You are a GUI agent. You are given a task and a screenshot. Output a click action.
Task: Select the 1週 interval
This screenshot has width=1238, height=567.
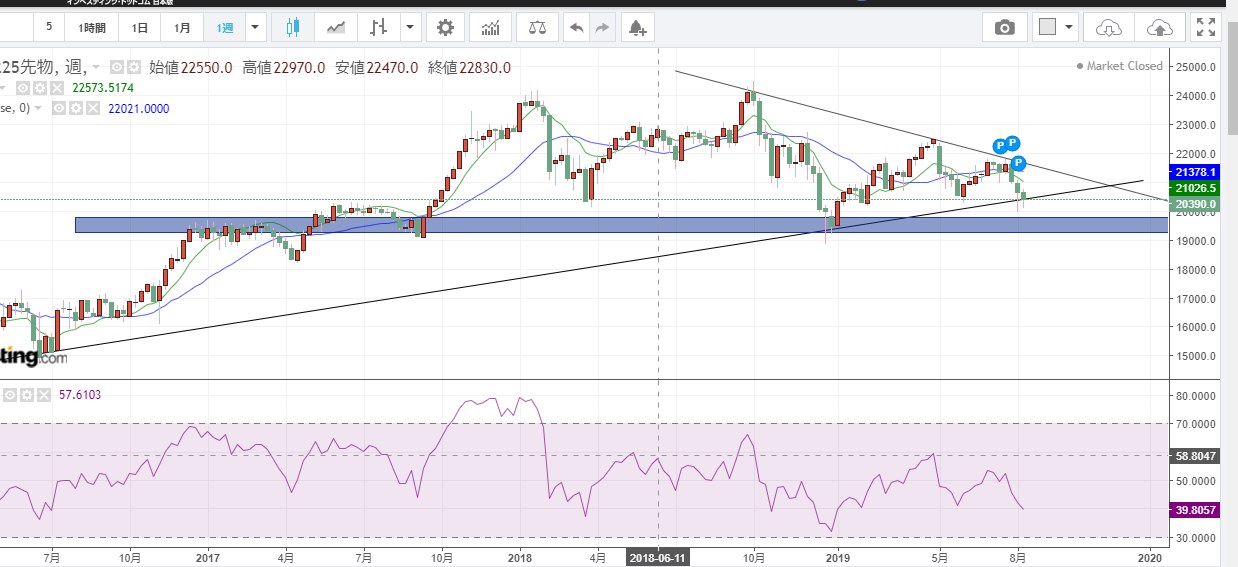[x=224, y=27]
